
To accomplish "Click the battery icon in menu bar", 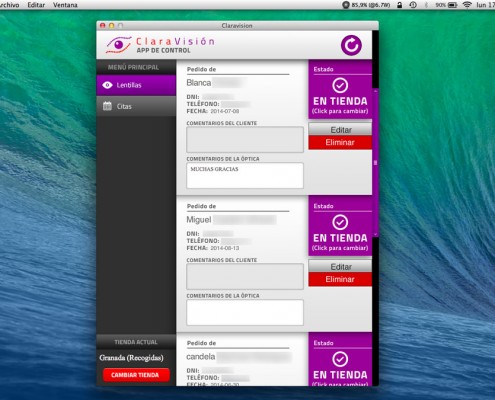I will 452,5.
